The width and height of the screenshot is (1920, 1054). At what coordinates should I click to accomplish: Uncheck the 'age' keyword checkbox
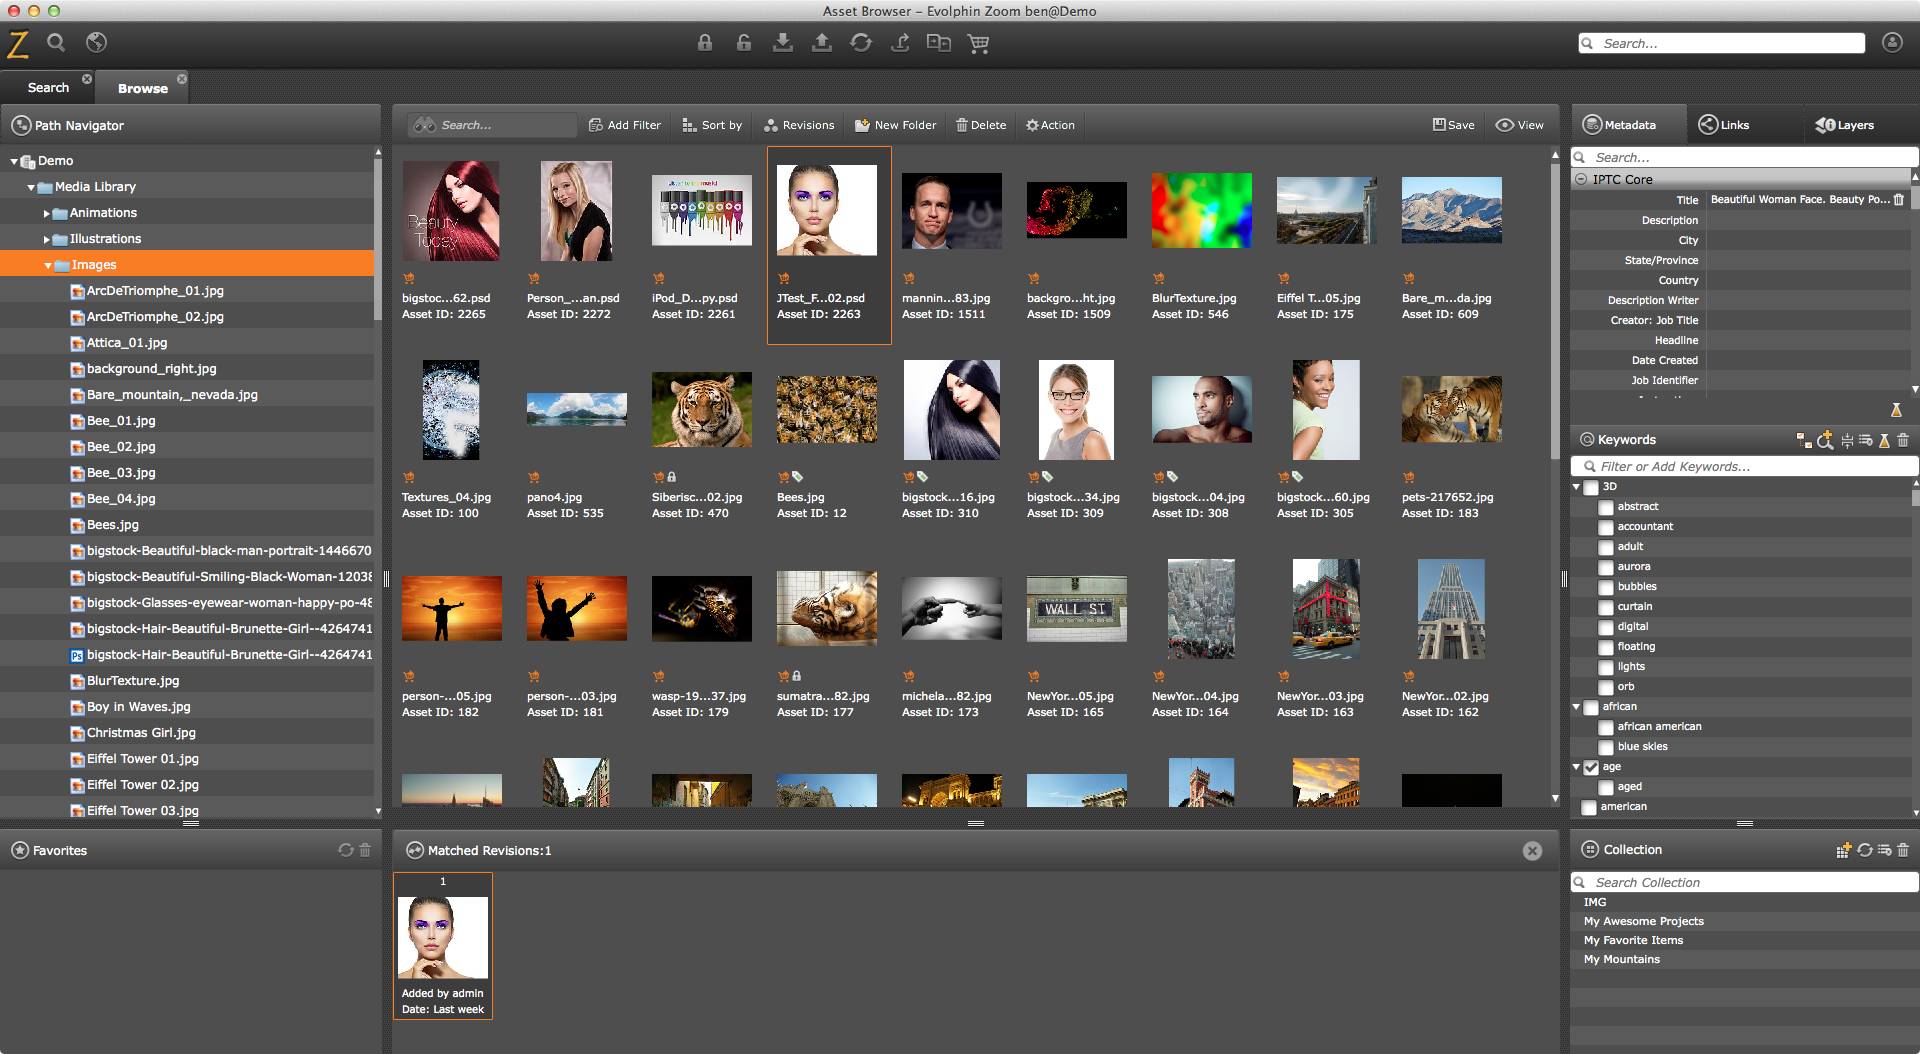1591,767
